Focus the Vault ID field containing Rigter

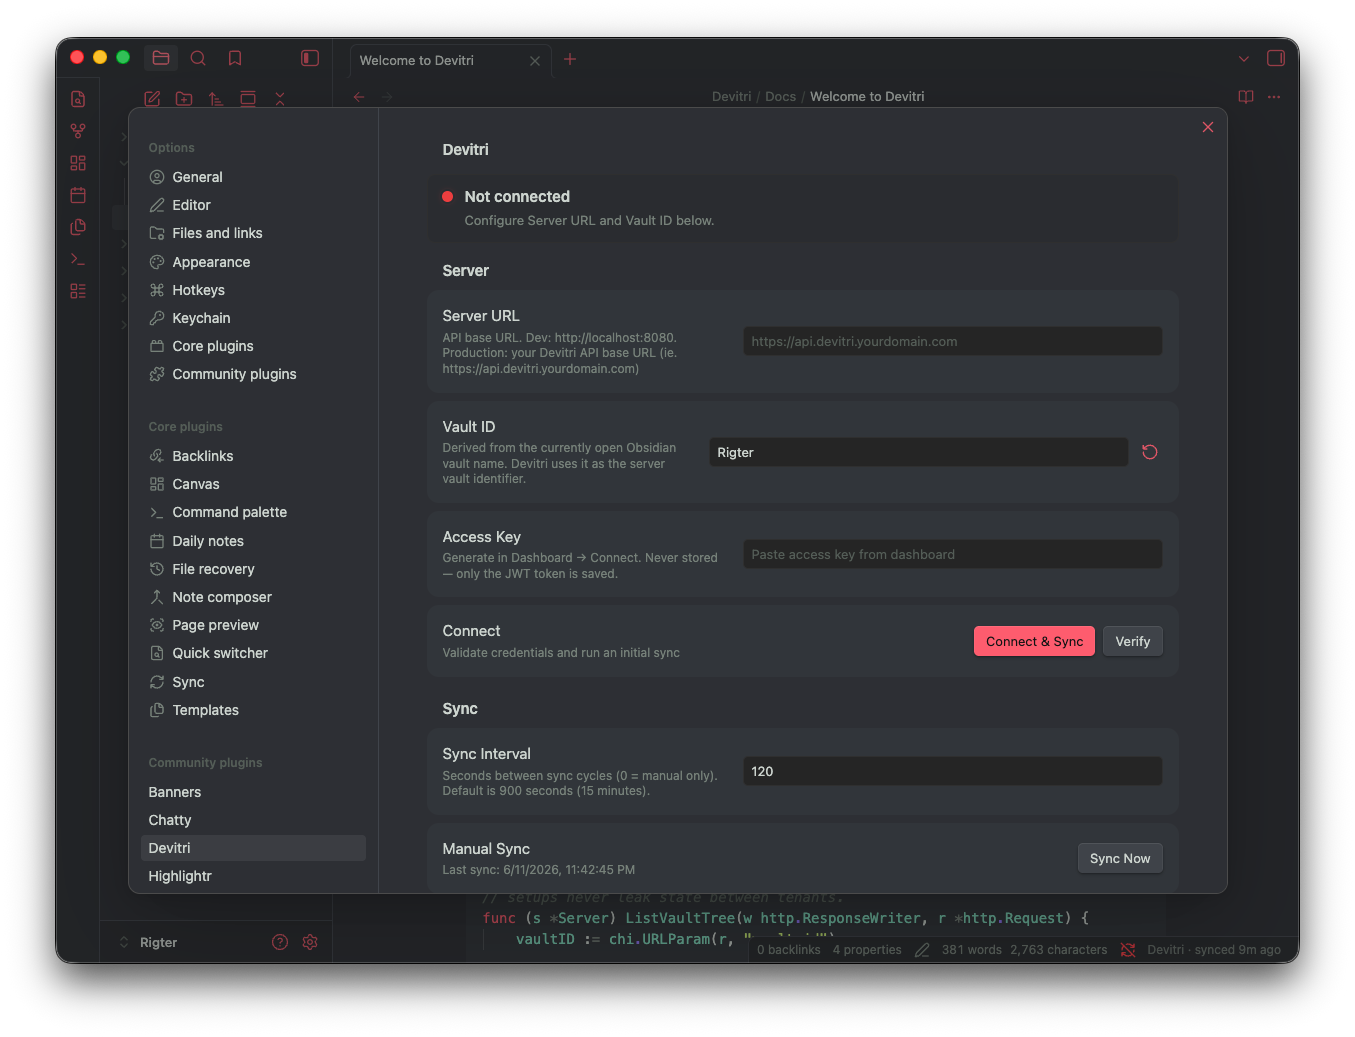pos(919,452)
